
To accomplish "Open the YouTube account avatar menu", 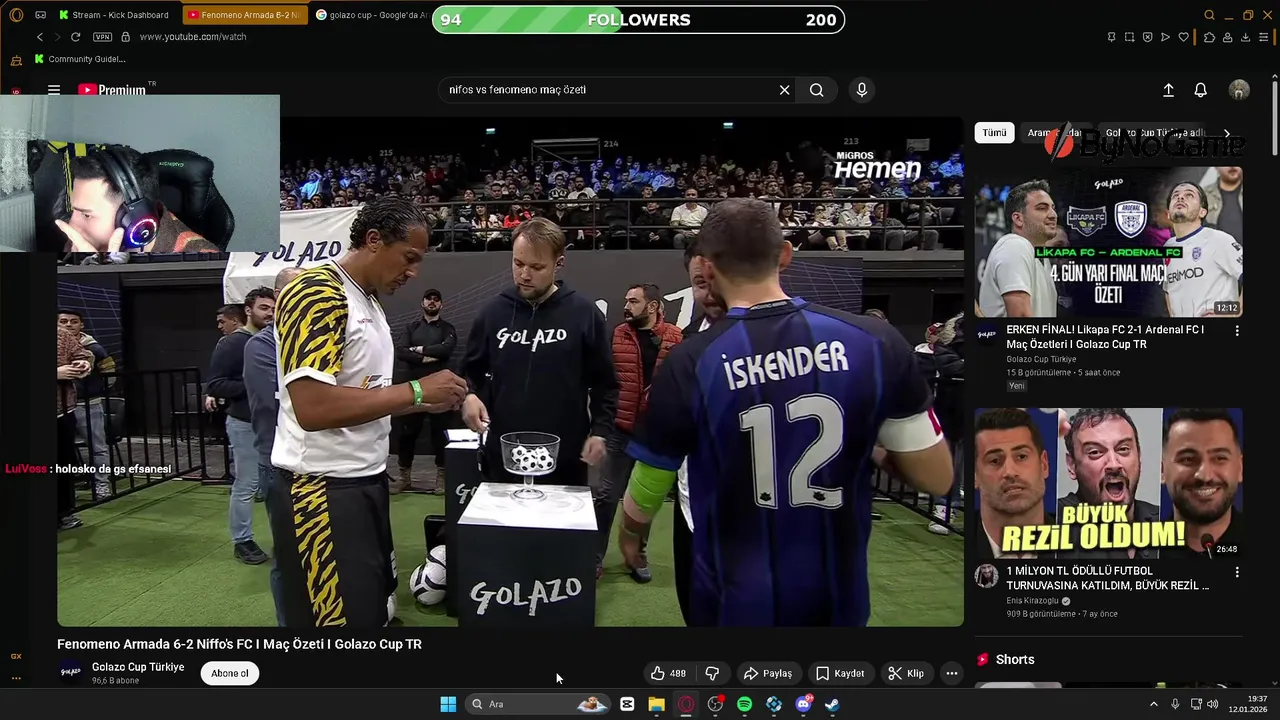I will [x=1239, y=90].
